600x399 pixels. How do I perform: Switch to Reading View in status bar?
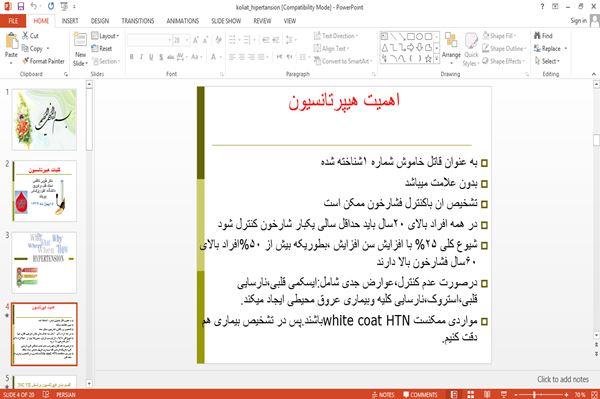(x=487, y=394)
